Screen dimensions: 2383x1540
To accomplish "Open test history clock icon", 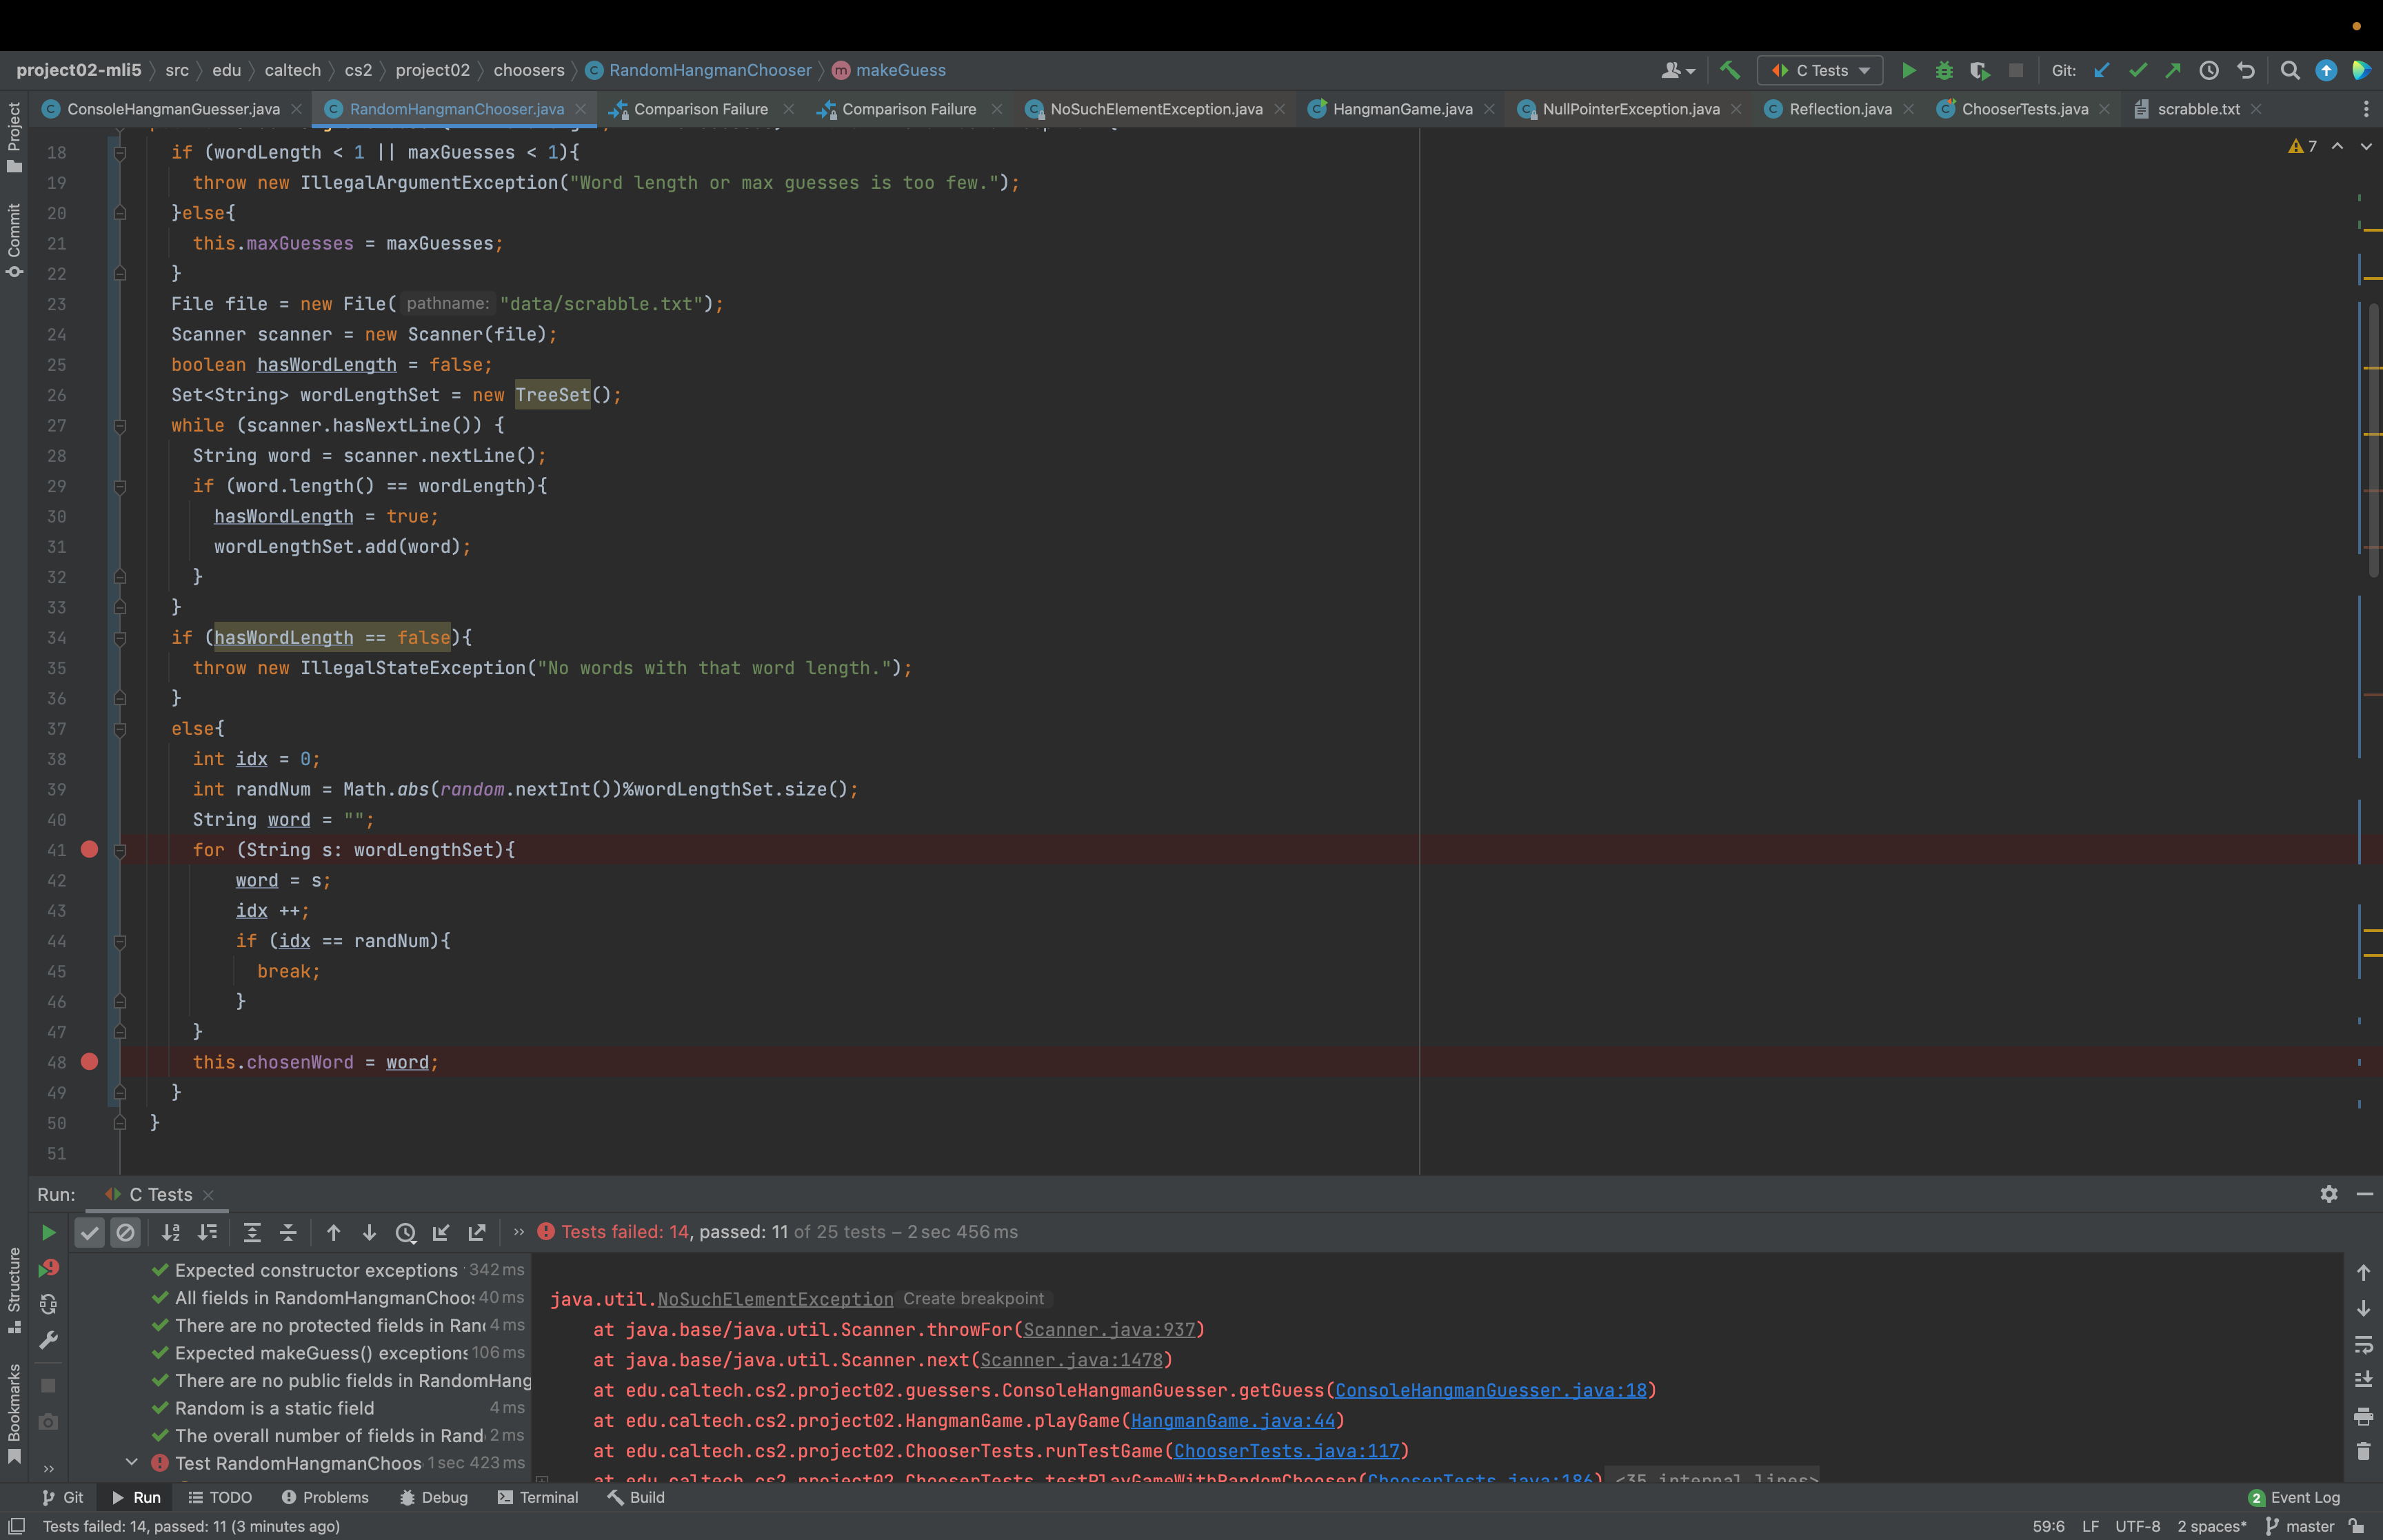I will tap(405, 1233).
